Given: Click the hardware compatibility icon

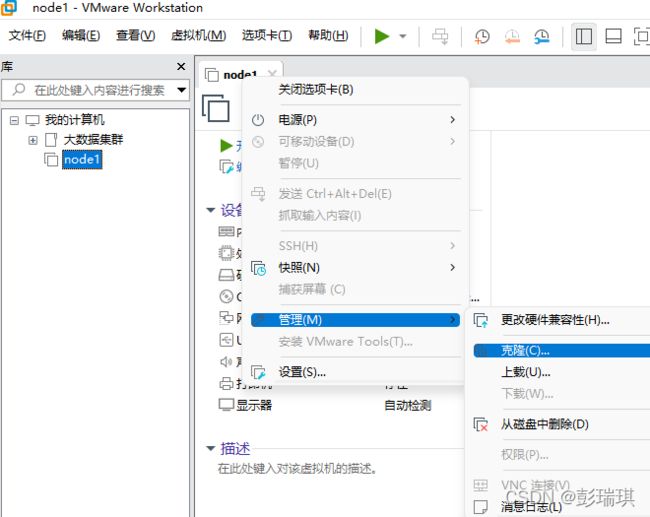Looking at the screenshot, I should (481, 320).
